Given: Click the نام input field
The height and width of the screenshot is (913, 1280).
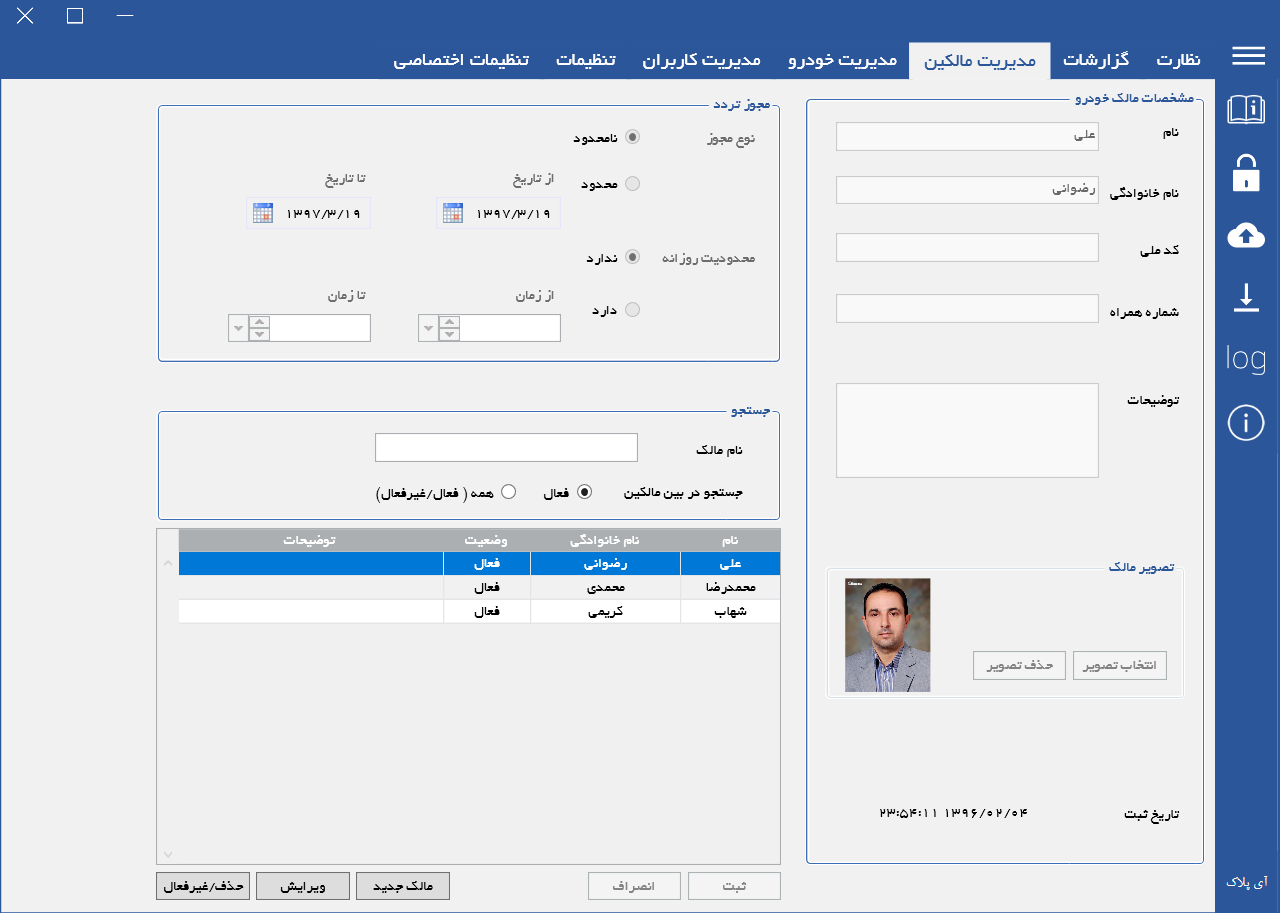Looking at the screenshot, I should [967, 136].
